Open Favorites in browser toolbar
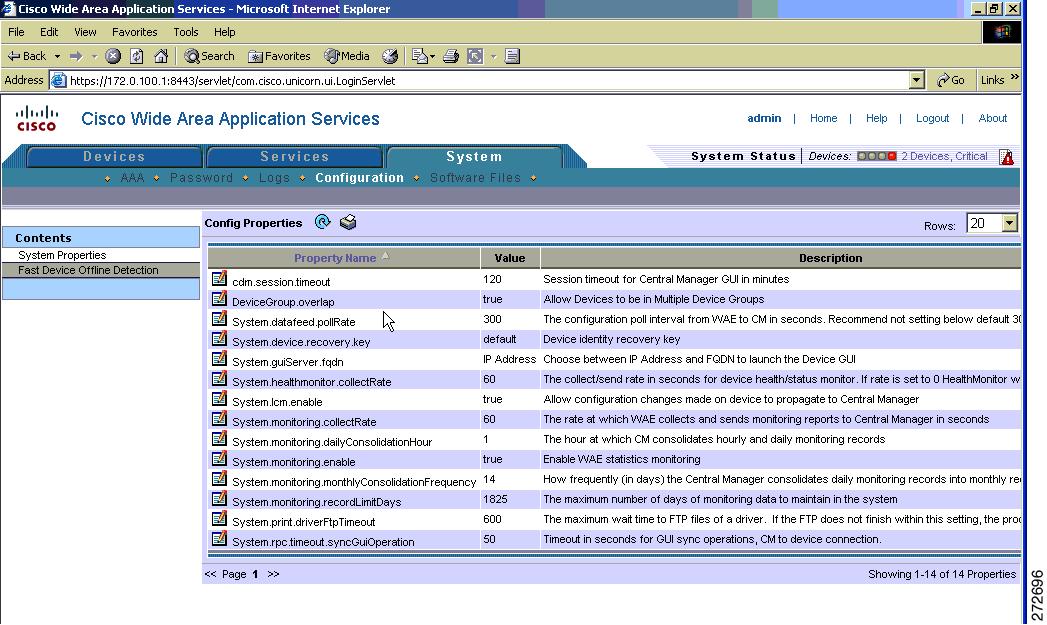 coord(279,56)
